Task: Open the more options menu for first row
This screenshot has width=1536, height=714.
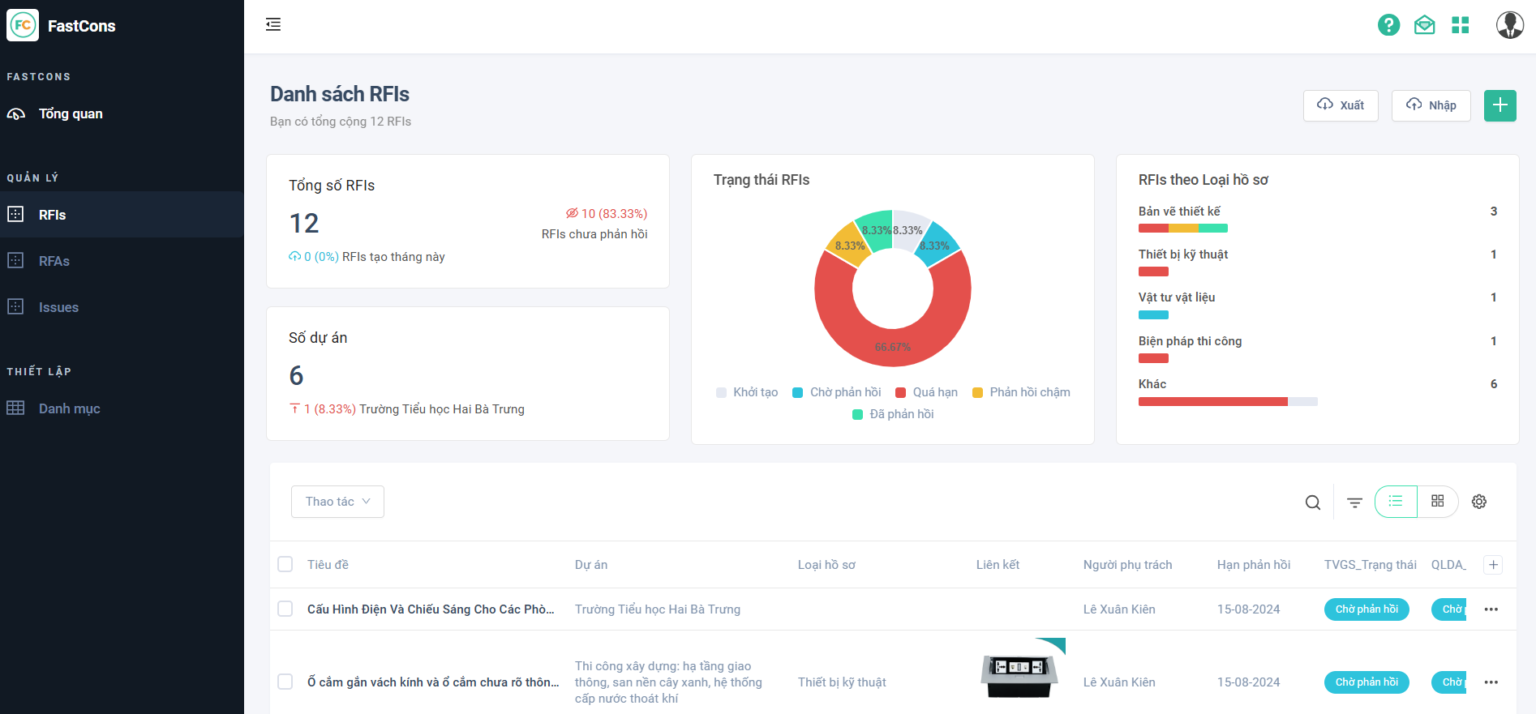Action: point(1491,609)
